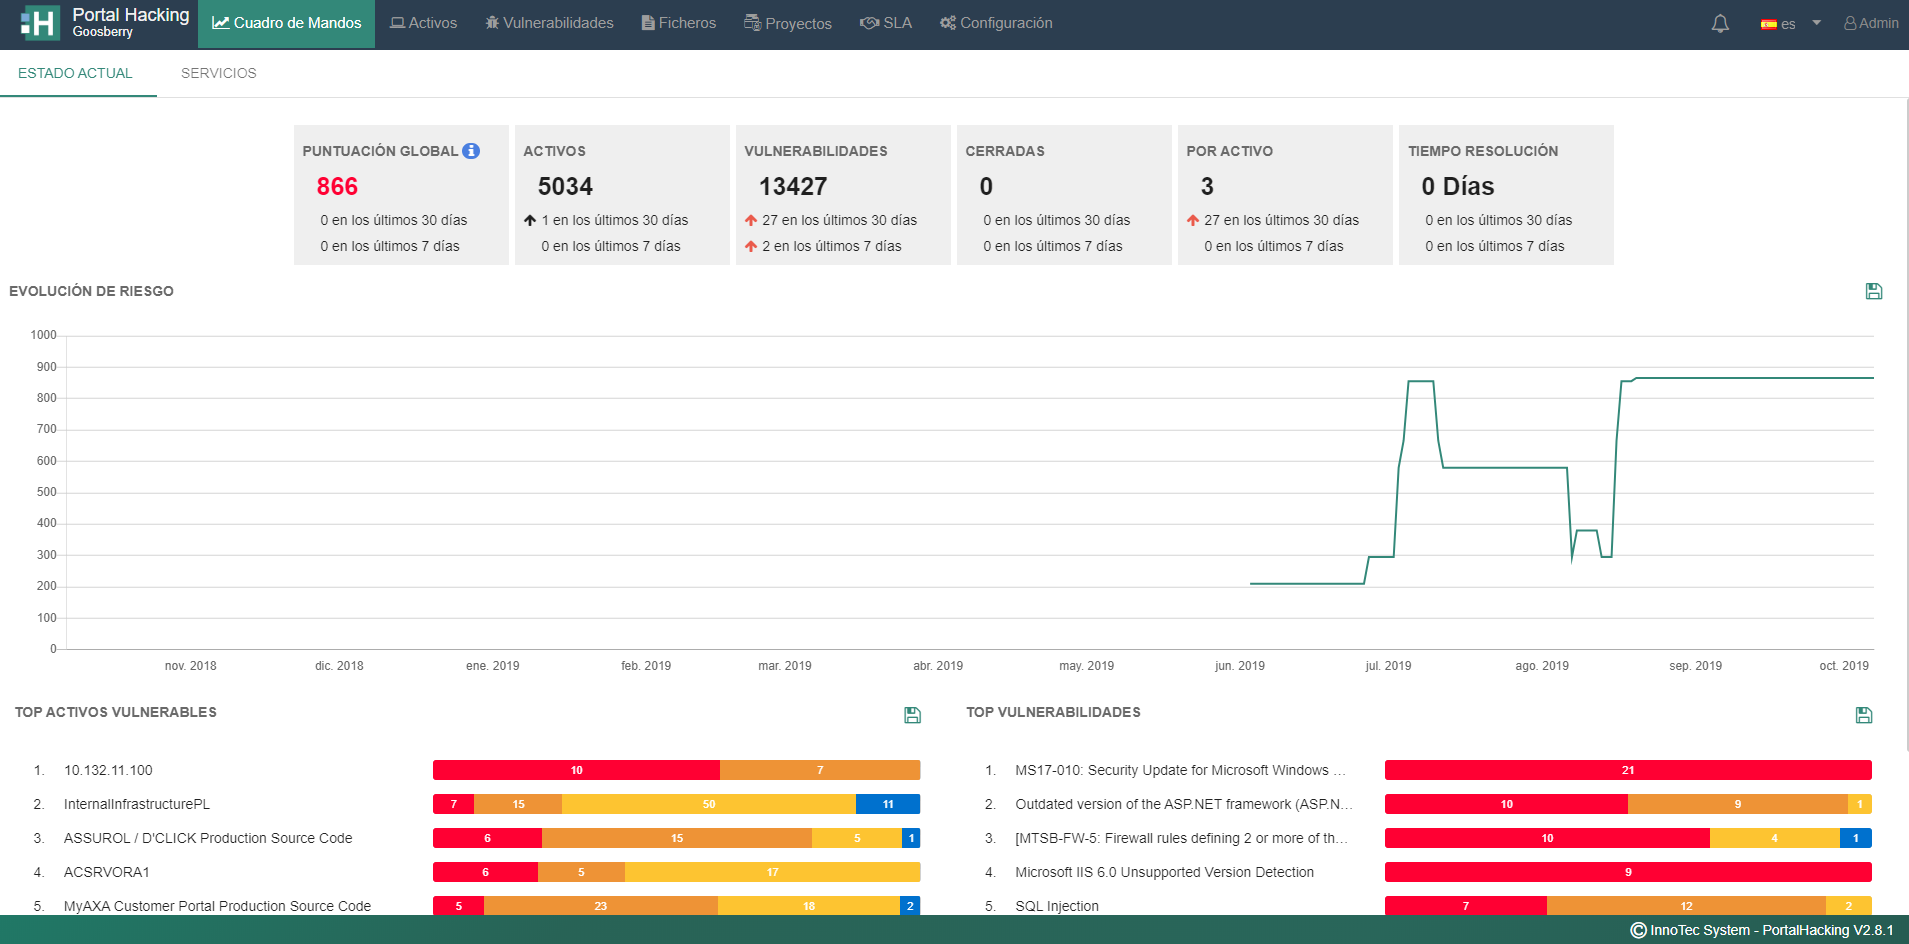Open asset ACSRVORA1
The width and height of the screenshot is (1909, 944).
pyautogui.click(x=107, y=872)
